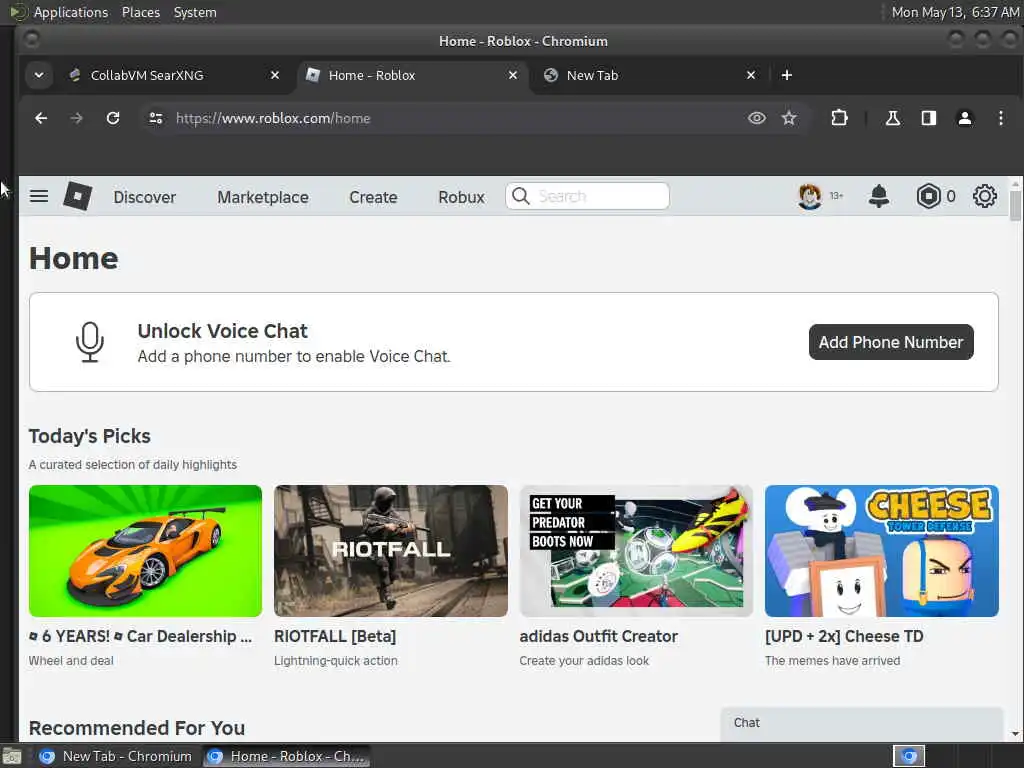Open the browser extensions puzzle icon
Screen dimensions: 1024x768
(839, 118)
